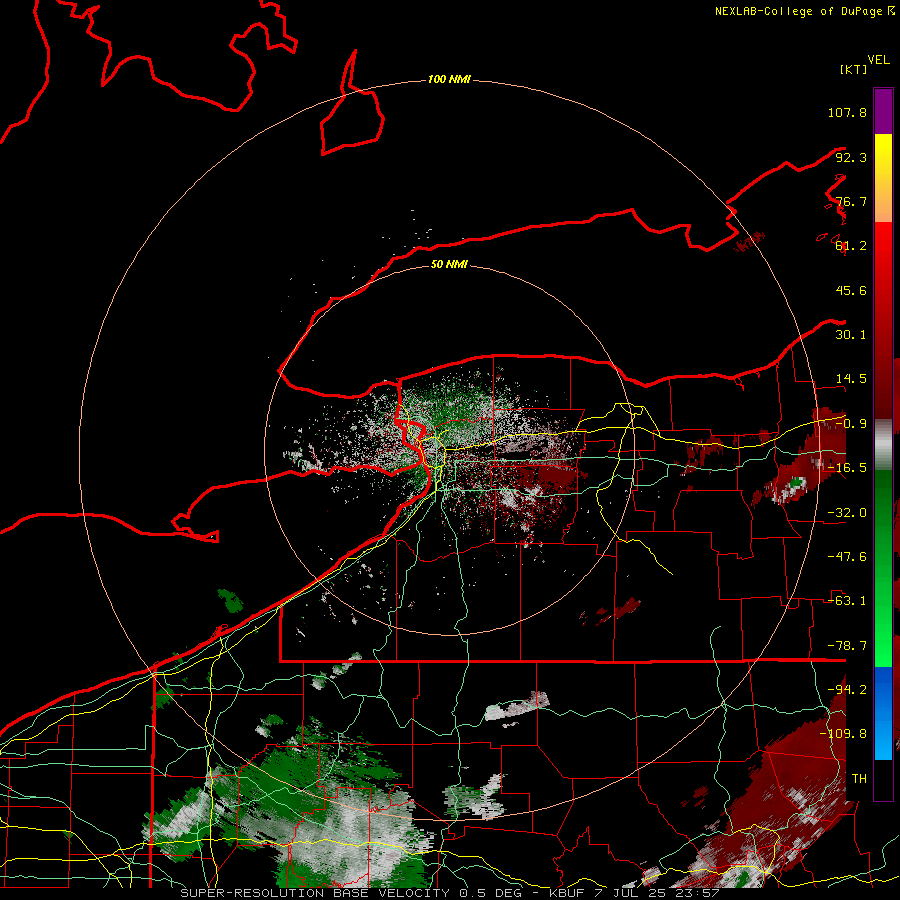This screenshot has width=900, height=900.
Task: Click the -78.7 velocity scale value
Action: click(847, 646)
